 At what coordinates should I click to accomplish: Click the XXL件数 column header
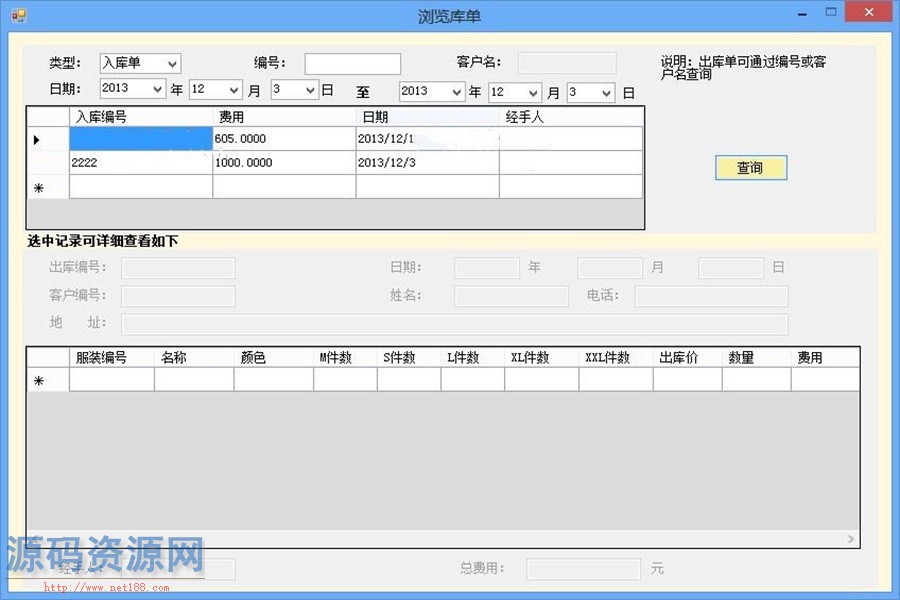point(616,358)
